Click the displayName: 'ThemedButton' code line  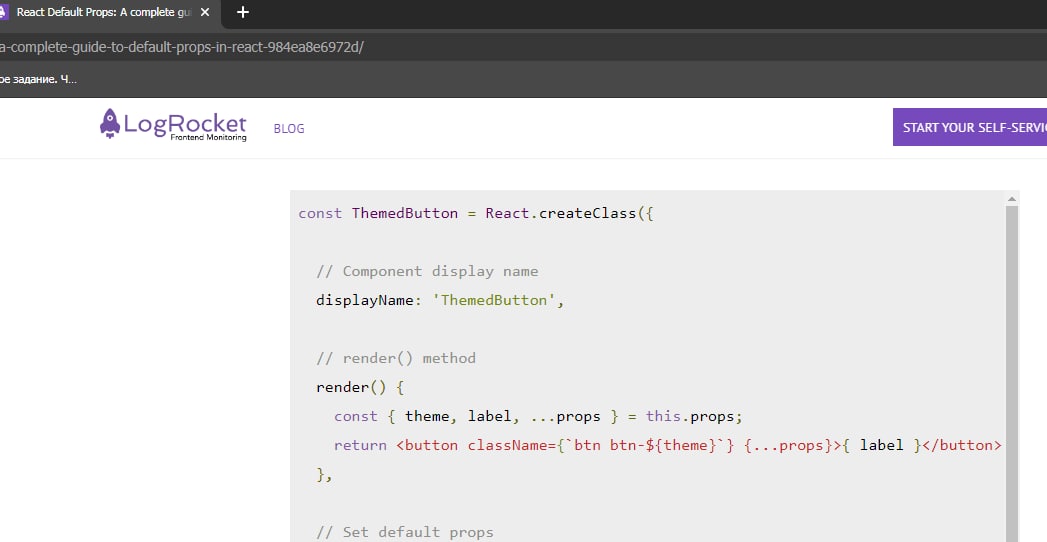click(440, 300)
